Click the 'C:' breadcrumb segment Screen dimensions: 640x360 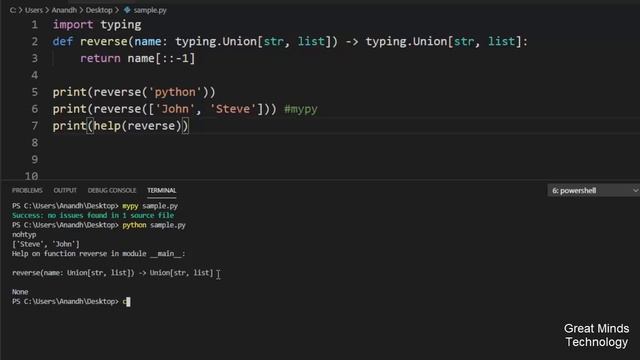pos(13,10)
